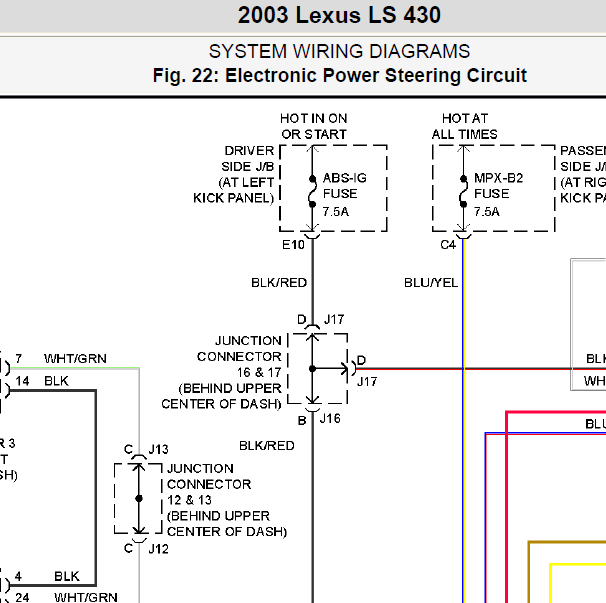Image resolution: width=606 pixels, height=603 pixels.
Task: Click the junction dot inside connector 12 & 13
Action: coord(139,499)
